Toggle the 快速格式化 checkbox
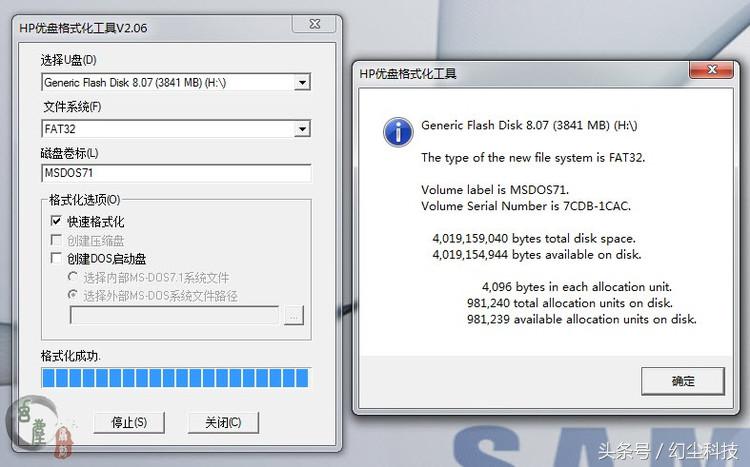This screenshot has height=467, width=750. click(x=56, y=221)
